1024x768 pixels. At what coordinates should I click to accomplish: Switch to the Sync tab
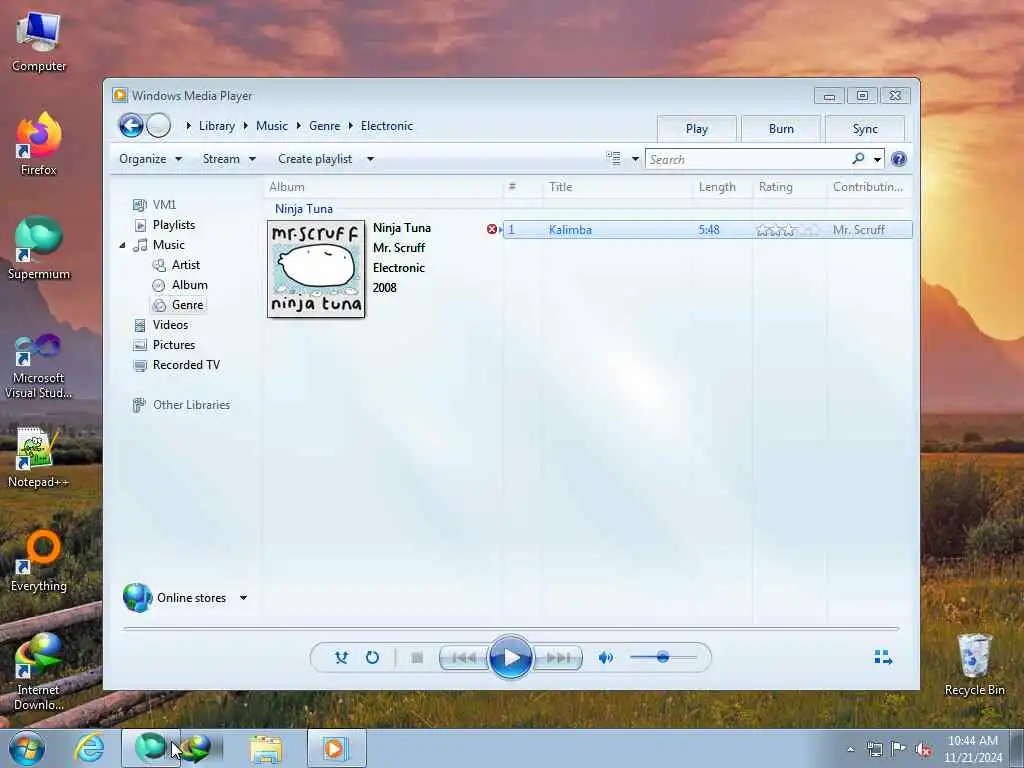865,129
